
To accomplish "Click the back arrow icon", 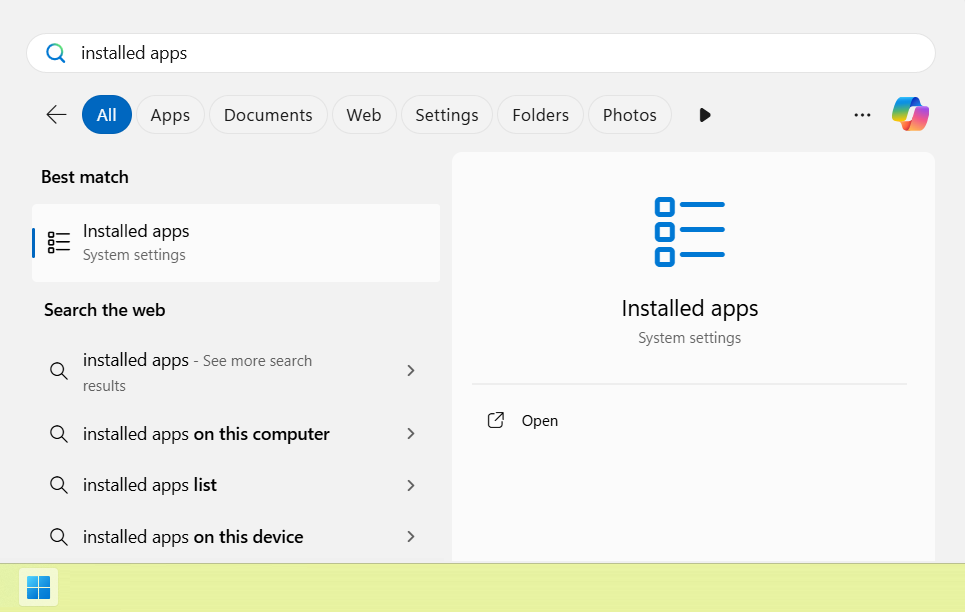I will click(x=56, y=115).
